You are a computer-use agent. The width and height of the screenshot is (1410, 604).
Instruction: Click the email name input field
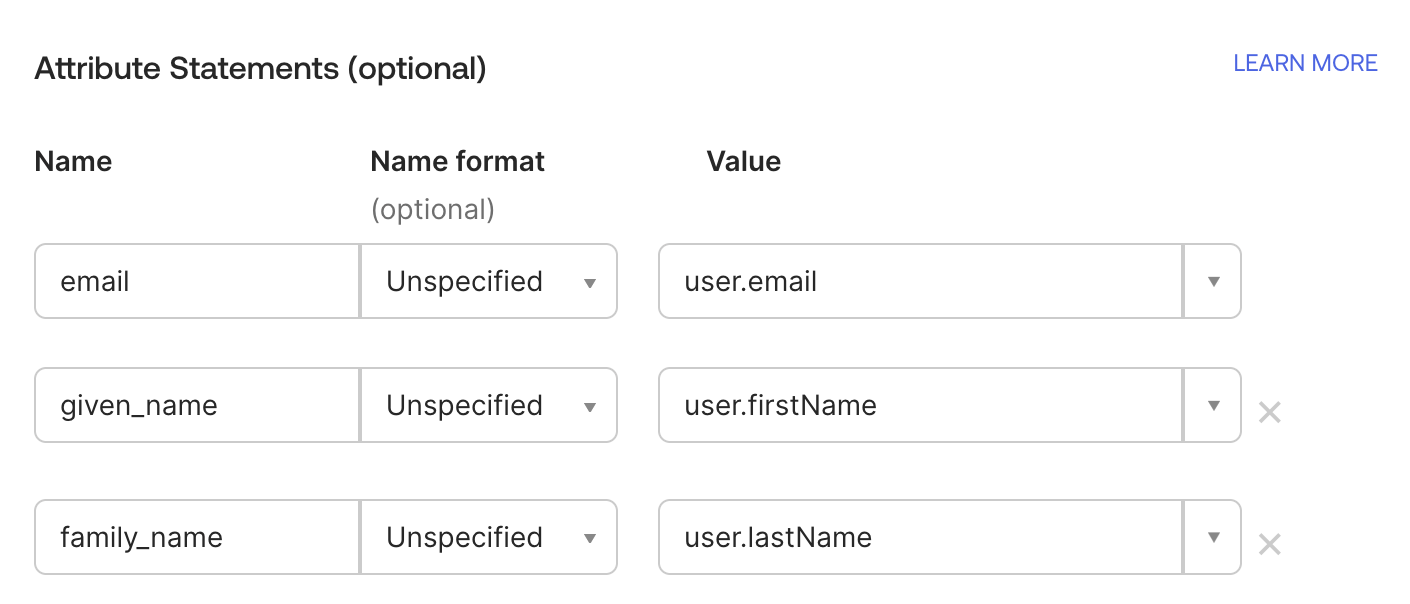click(x=196, y=282)
